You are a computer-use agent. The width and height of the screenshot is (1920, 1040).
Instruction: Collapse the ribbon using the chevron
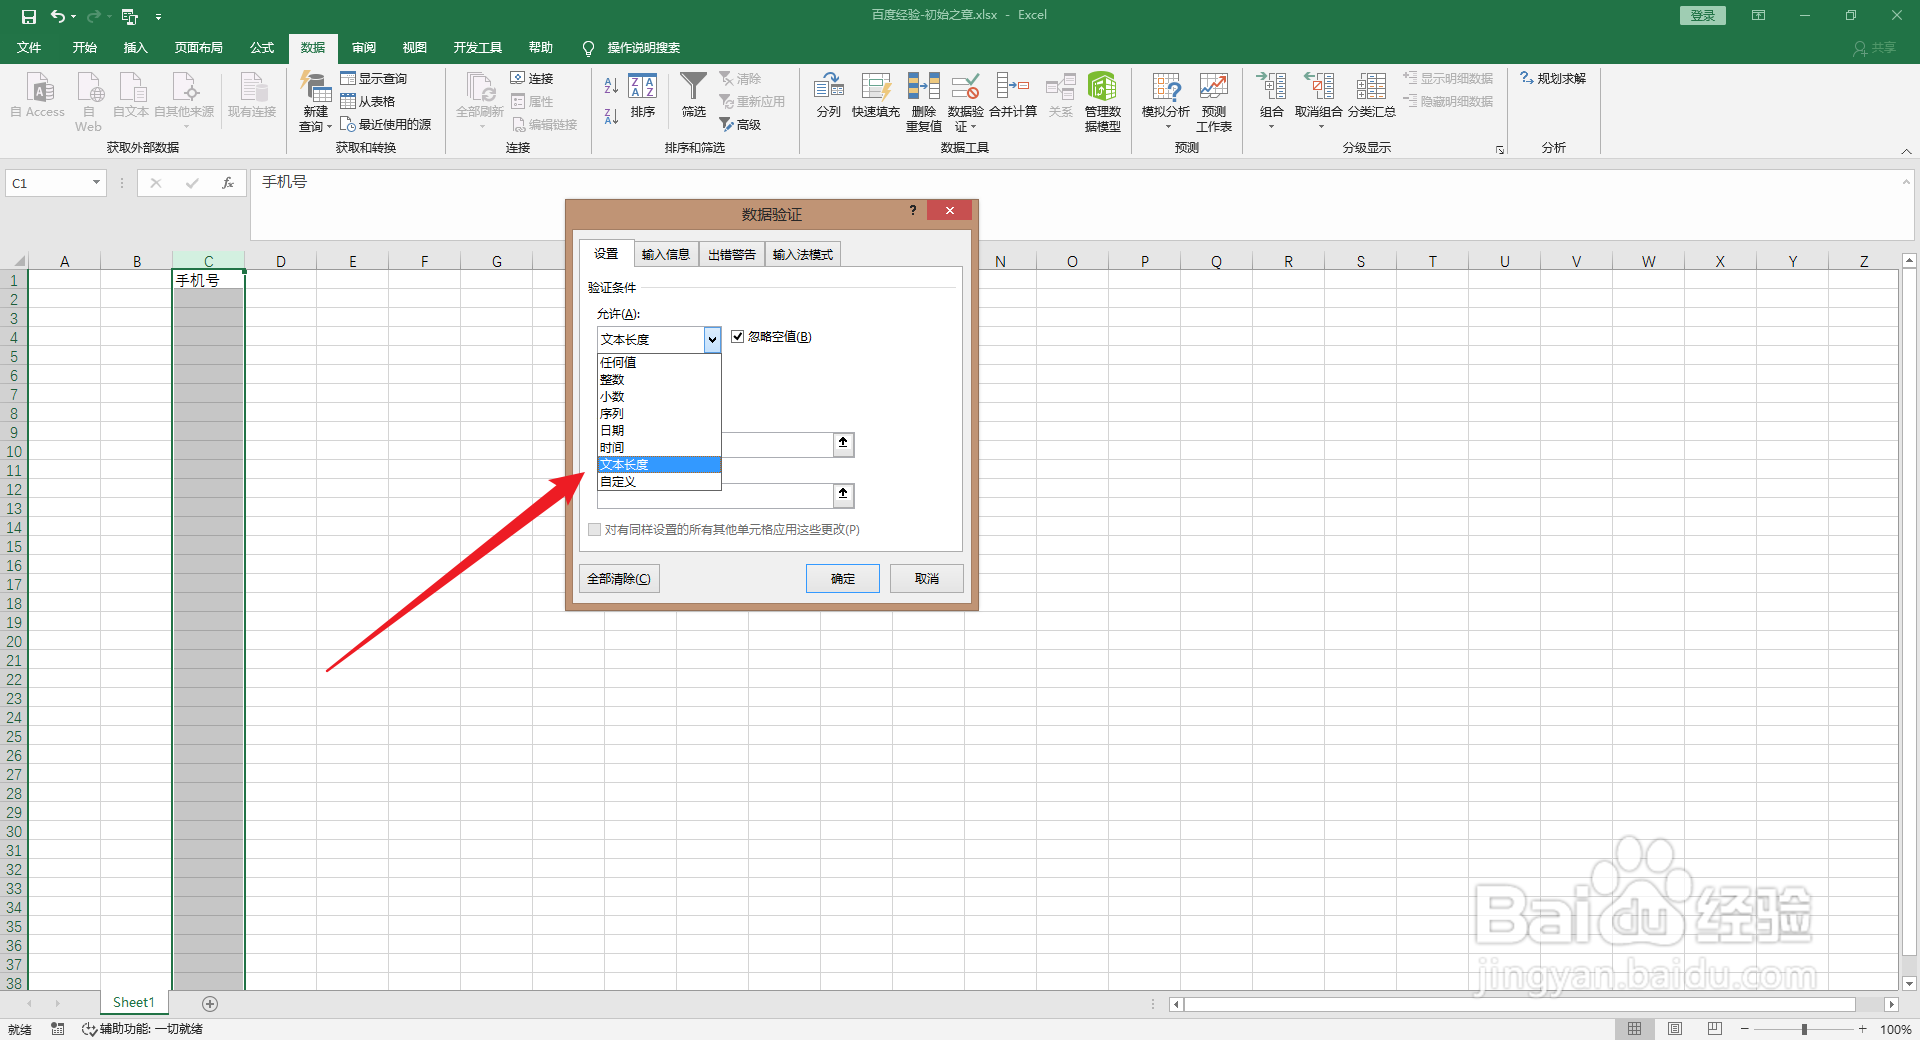(1907, 151)
